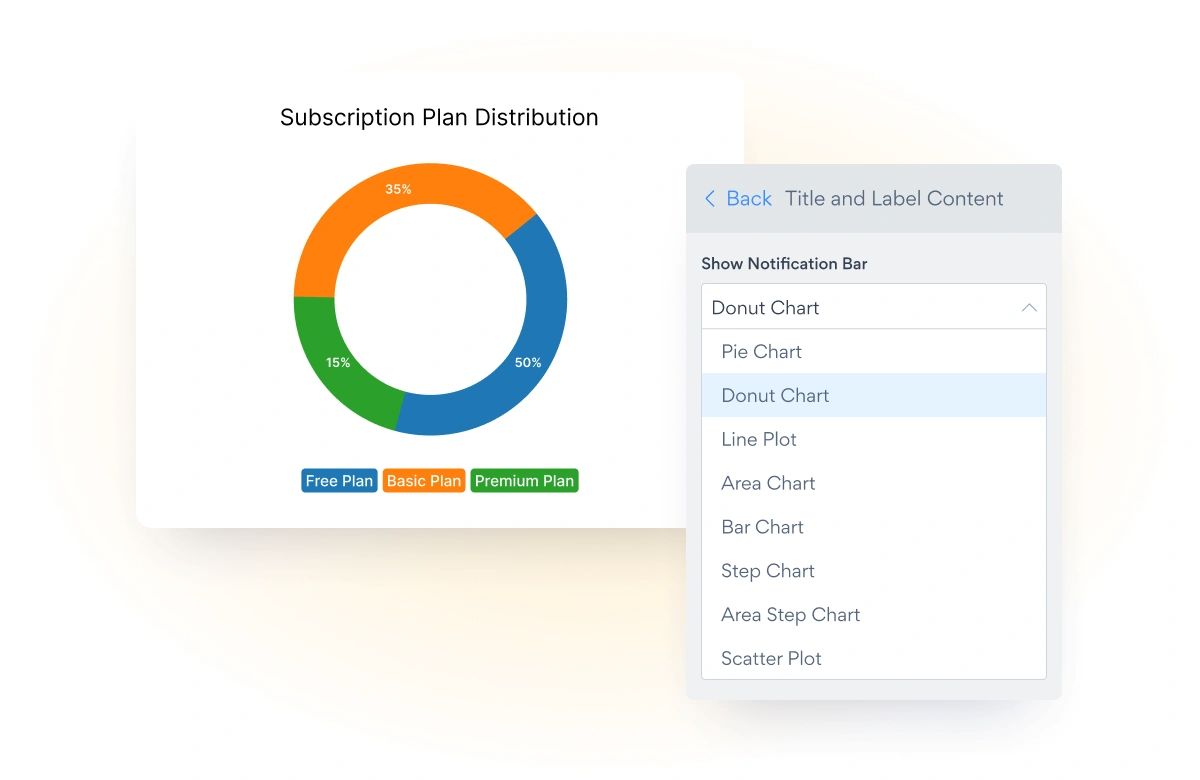This screenshot has height=780, width=1200.
Task: Choose the highlighted Donut Chart option
Action: pos(776,396)
